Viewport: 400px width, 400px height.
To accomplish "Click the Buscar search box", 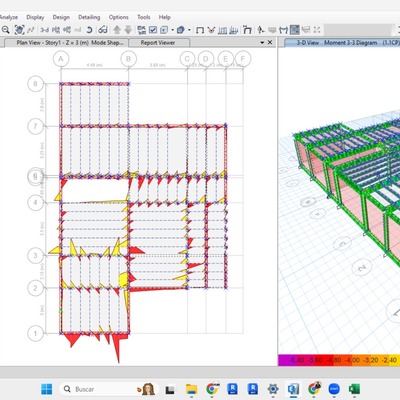I will [x=110, y=389].
